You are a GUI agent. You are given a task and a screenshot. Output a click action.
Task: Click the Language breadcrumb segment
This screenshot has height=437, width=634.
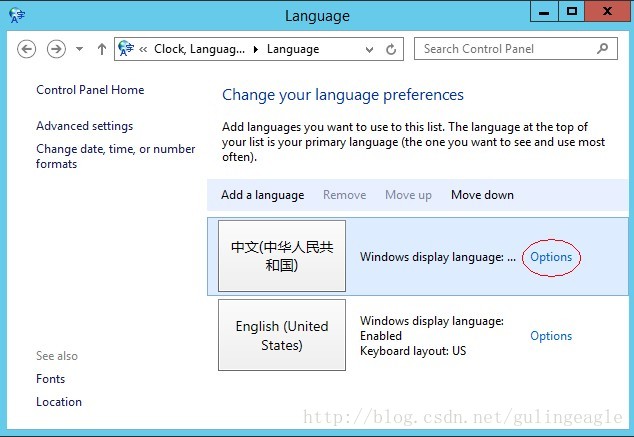tap(293, 49)
